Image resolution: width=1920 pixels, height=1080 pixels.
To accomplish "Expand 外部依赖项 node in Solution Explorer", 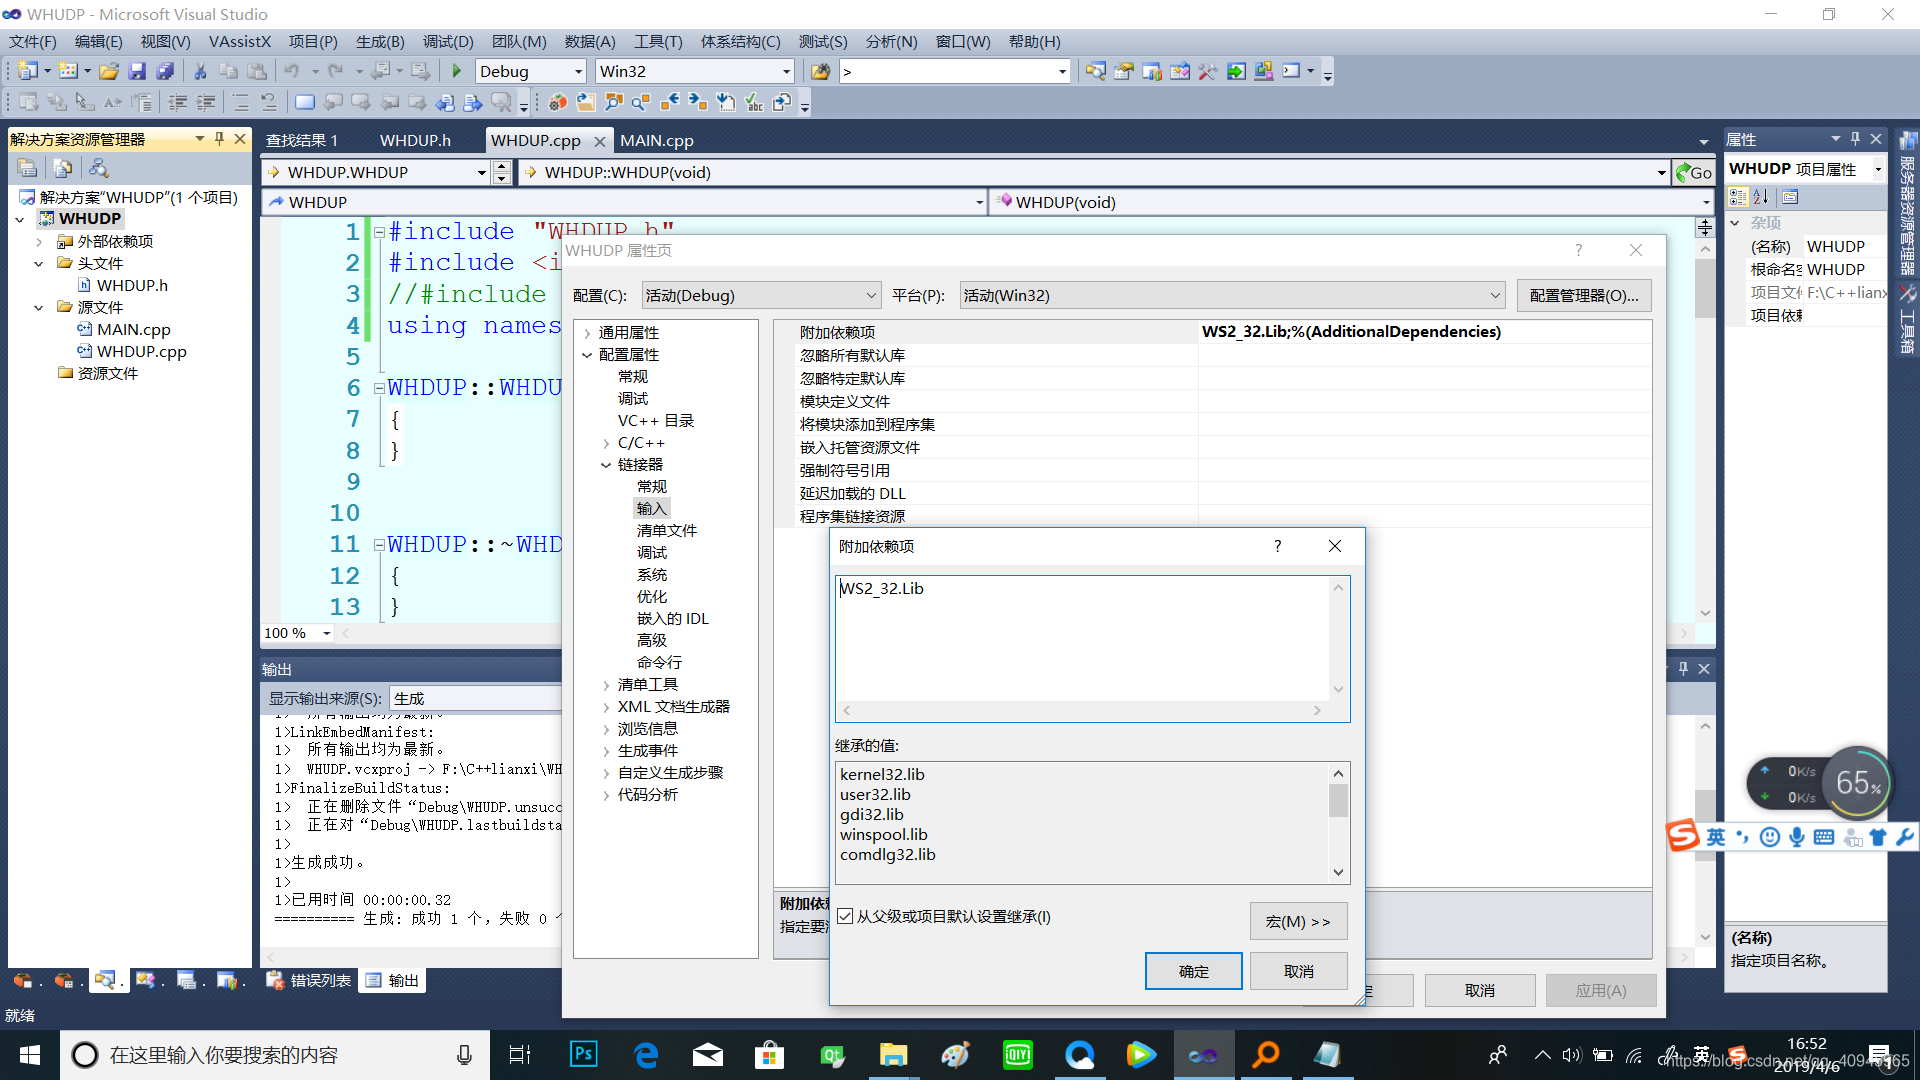I will pyautogui.click(x=38, y=241).
